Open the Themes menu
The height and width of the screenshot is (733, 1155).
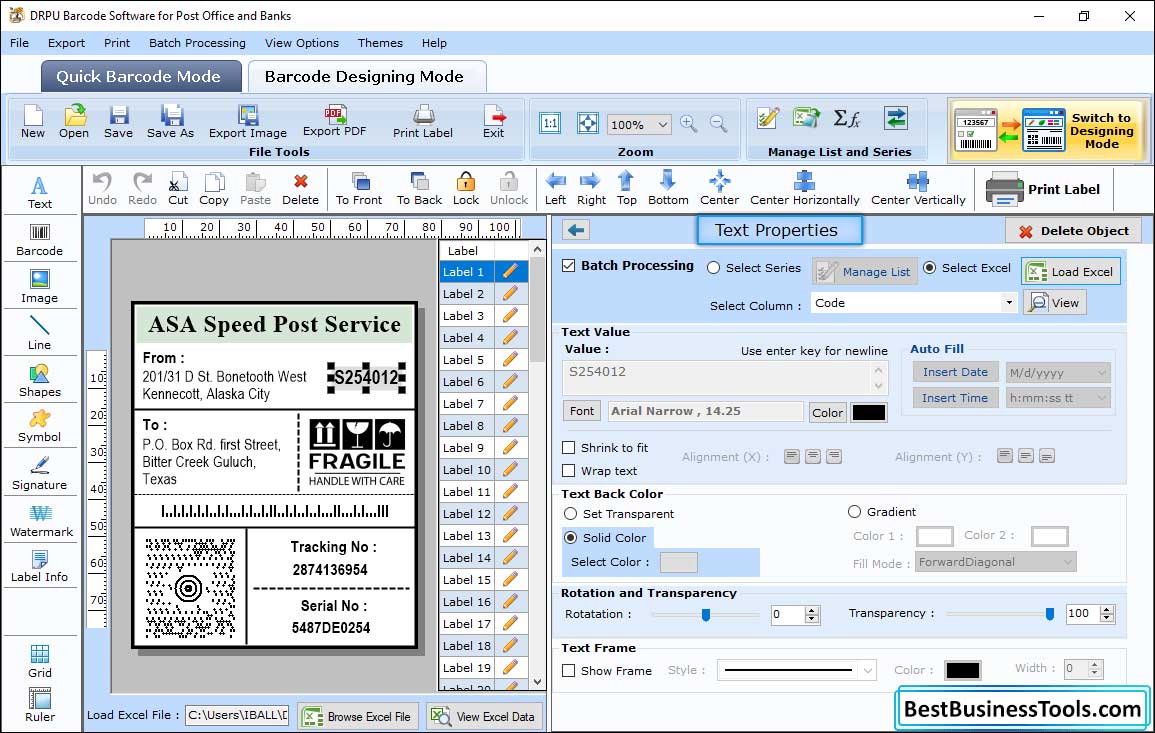pos(380,43)
